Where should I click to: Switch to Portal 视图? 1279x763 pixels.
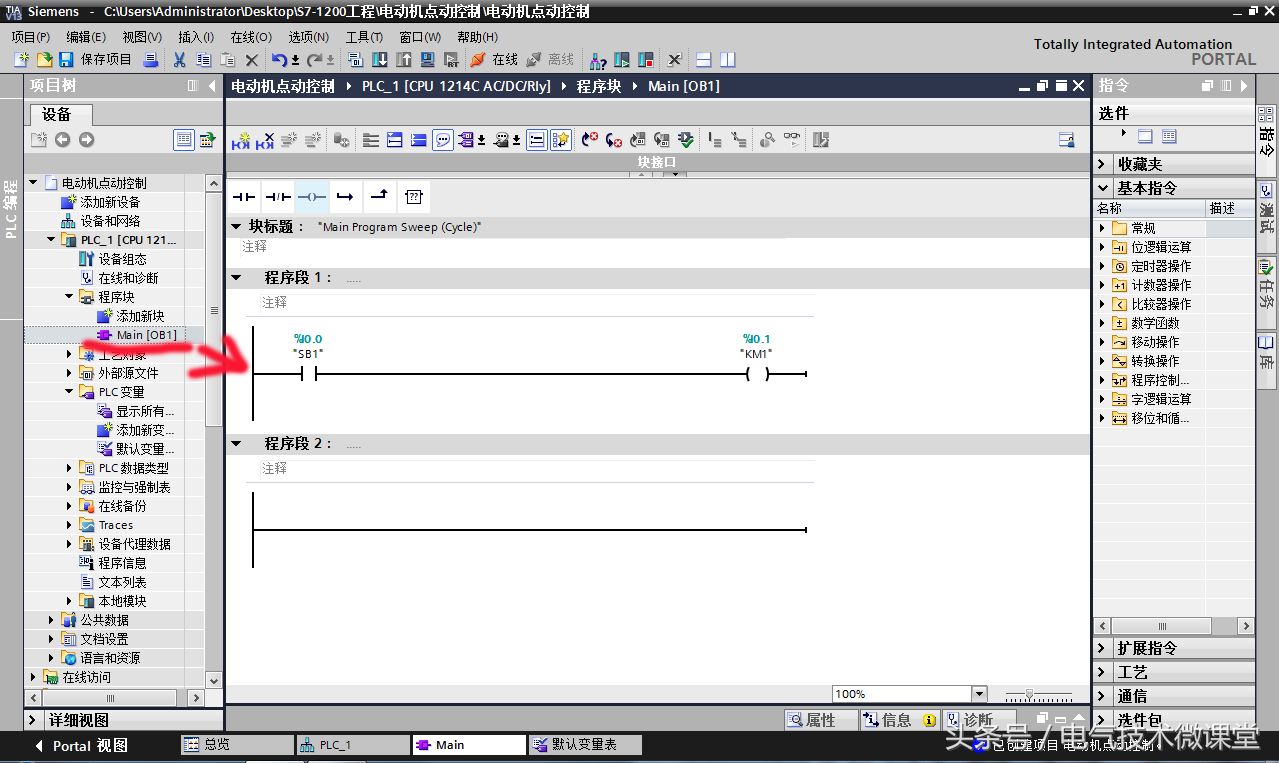coord(82,746)
